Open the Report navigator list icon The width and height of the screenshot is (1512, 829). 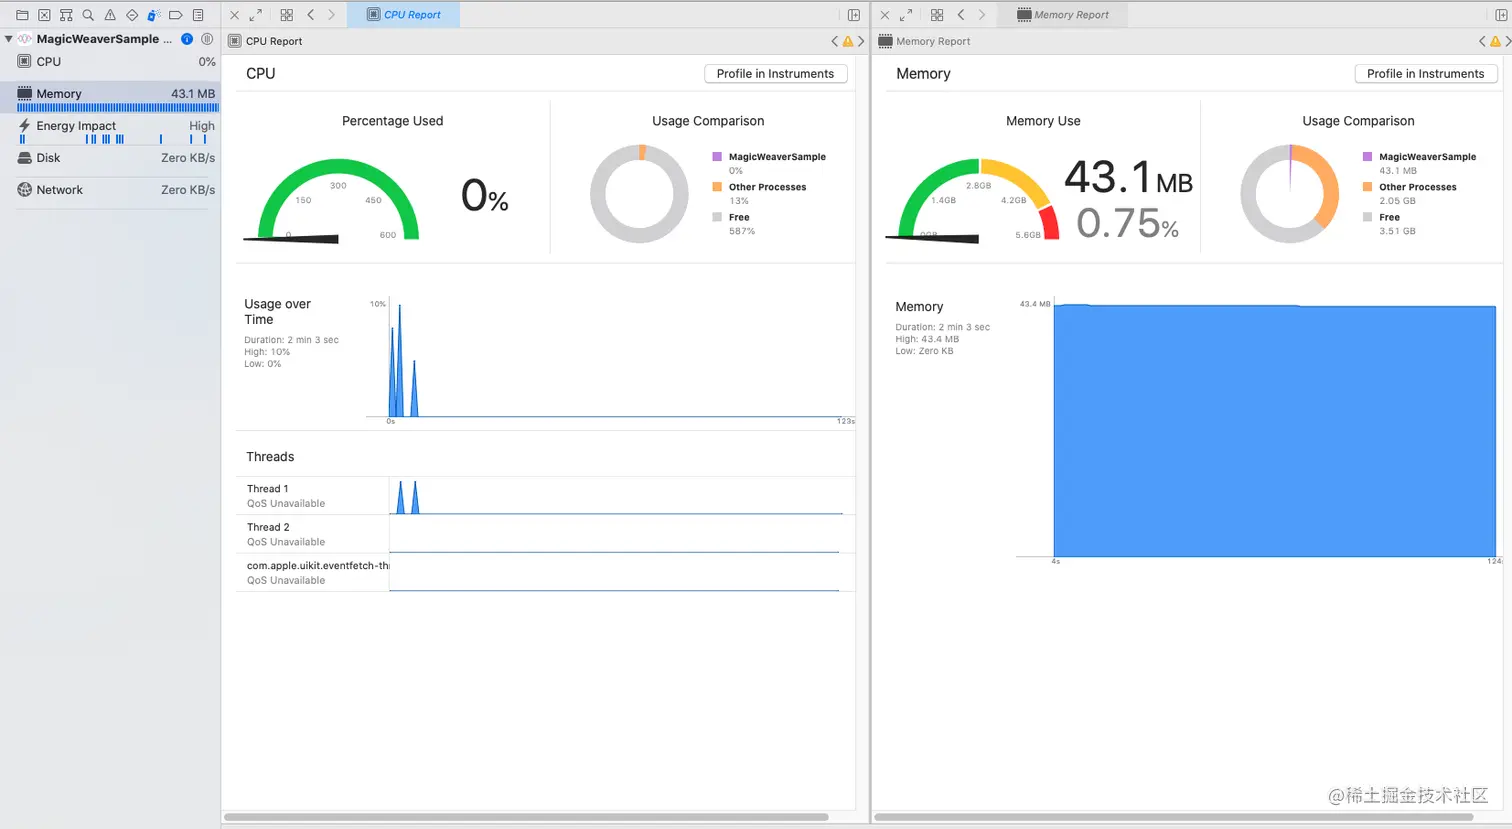pos(198,15)
